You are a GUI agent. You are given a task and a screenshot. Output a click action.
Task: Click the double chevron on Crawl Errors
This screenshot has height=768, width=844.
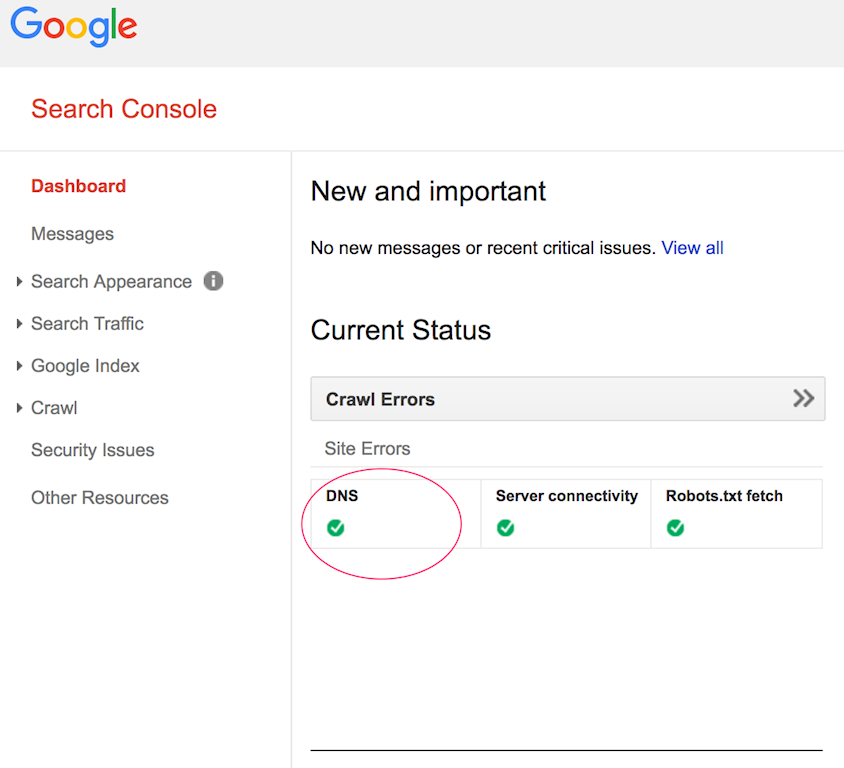(803, 399)
